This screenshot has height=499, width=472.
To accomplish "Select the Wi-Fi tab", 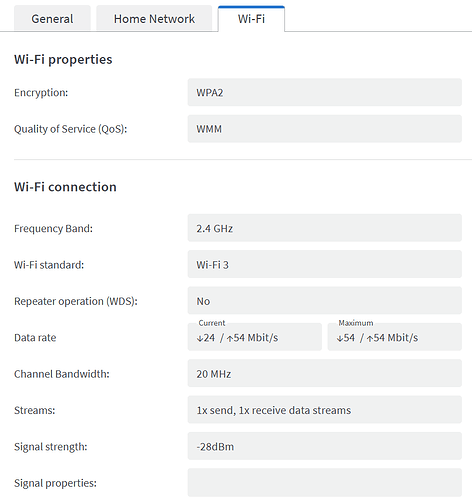I will [x=251, y=18].
